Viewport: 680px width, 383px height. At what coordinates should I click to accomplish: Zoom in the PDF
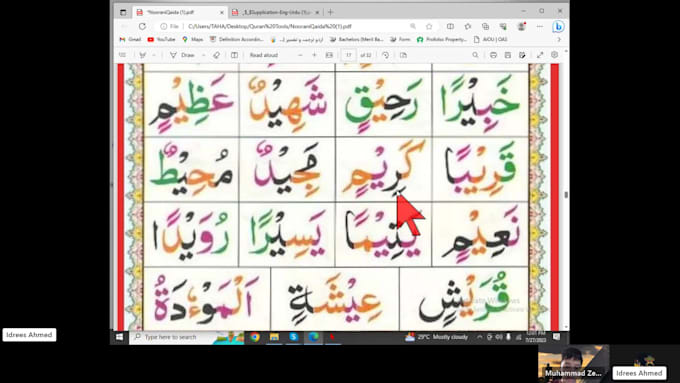tap(314, 55)
